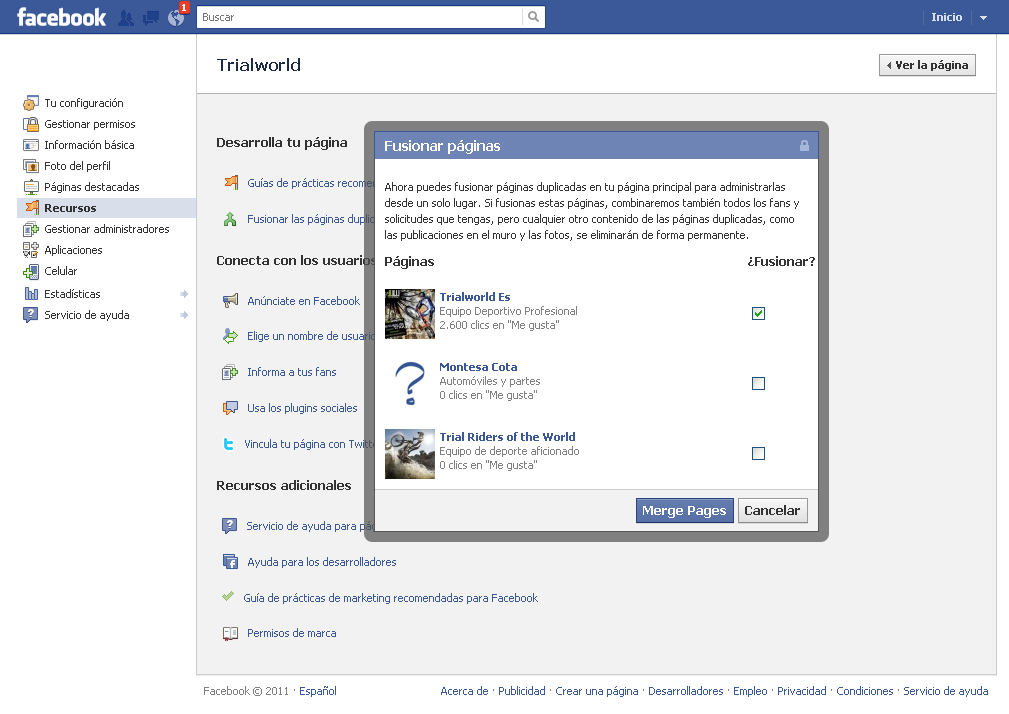Click the Estadísticas chart icon
Image resolution: width=1009 pixels, height=714 pixels.
(31, 294)
